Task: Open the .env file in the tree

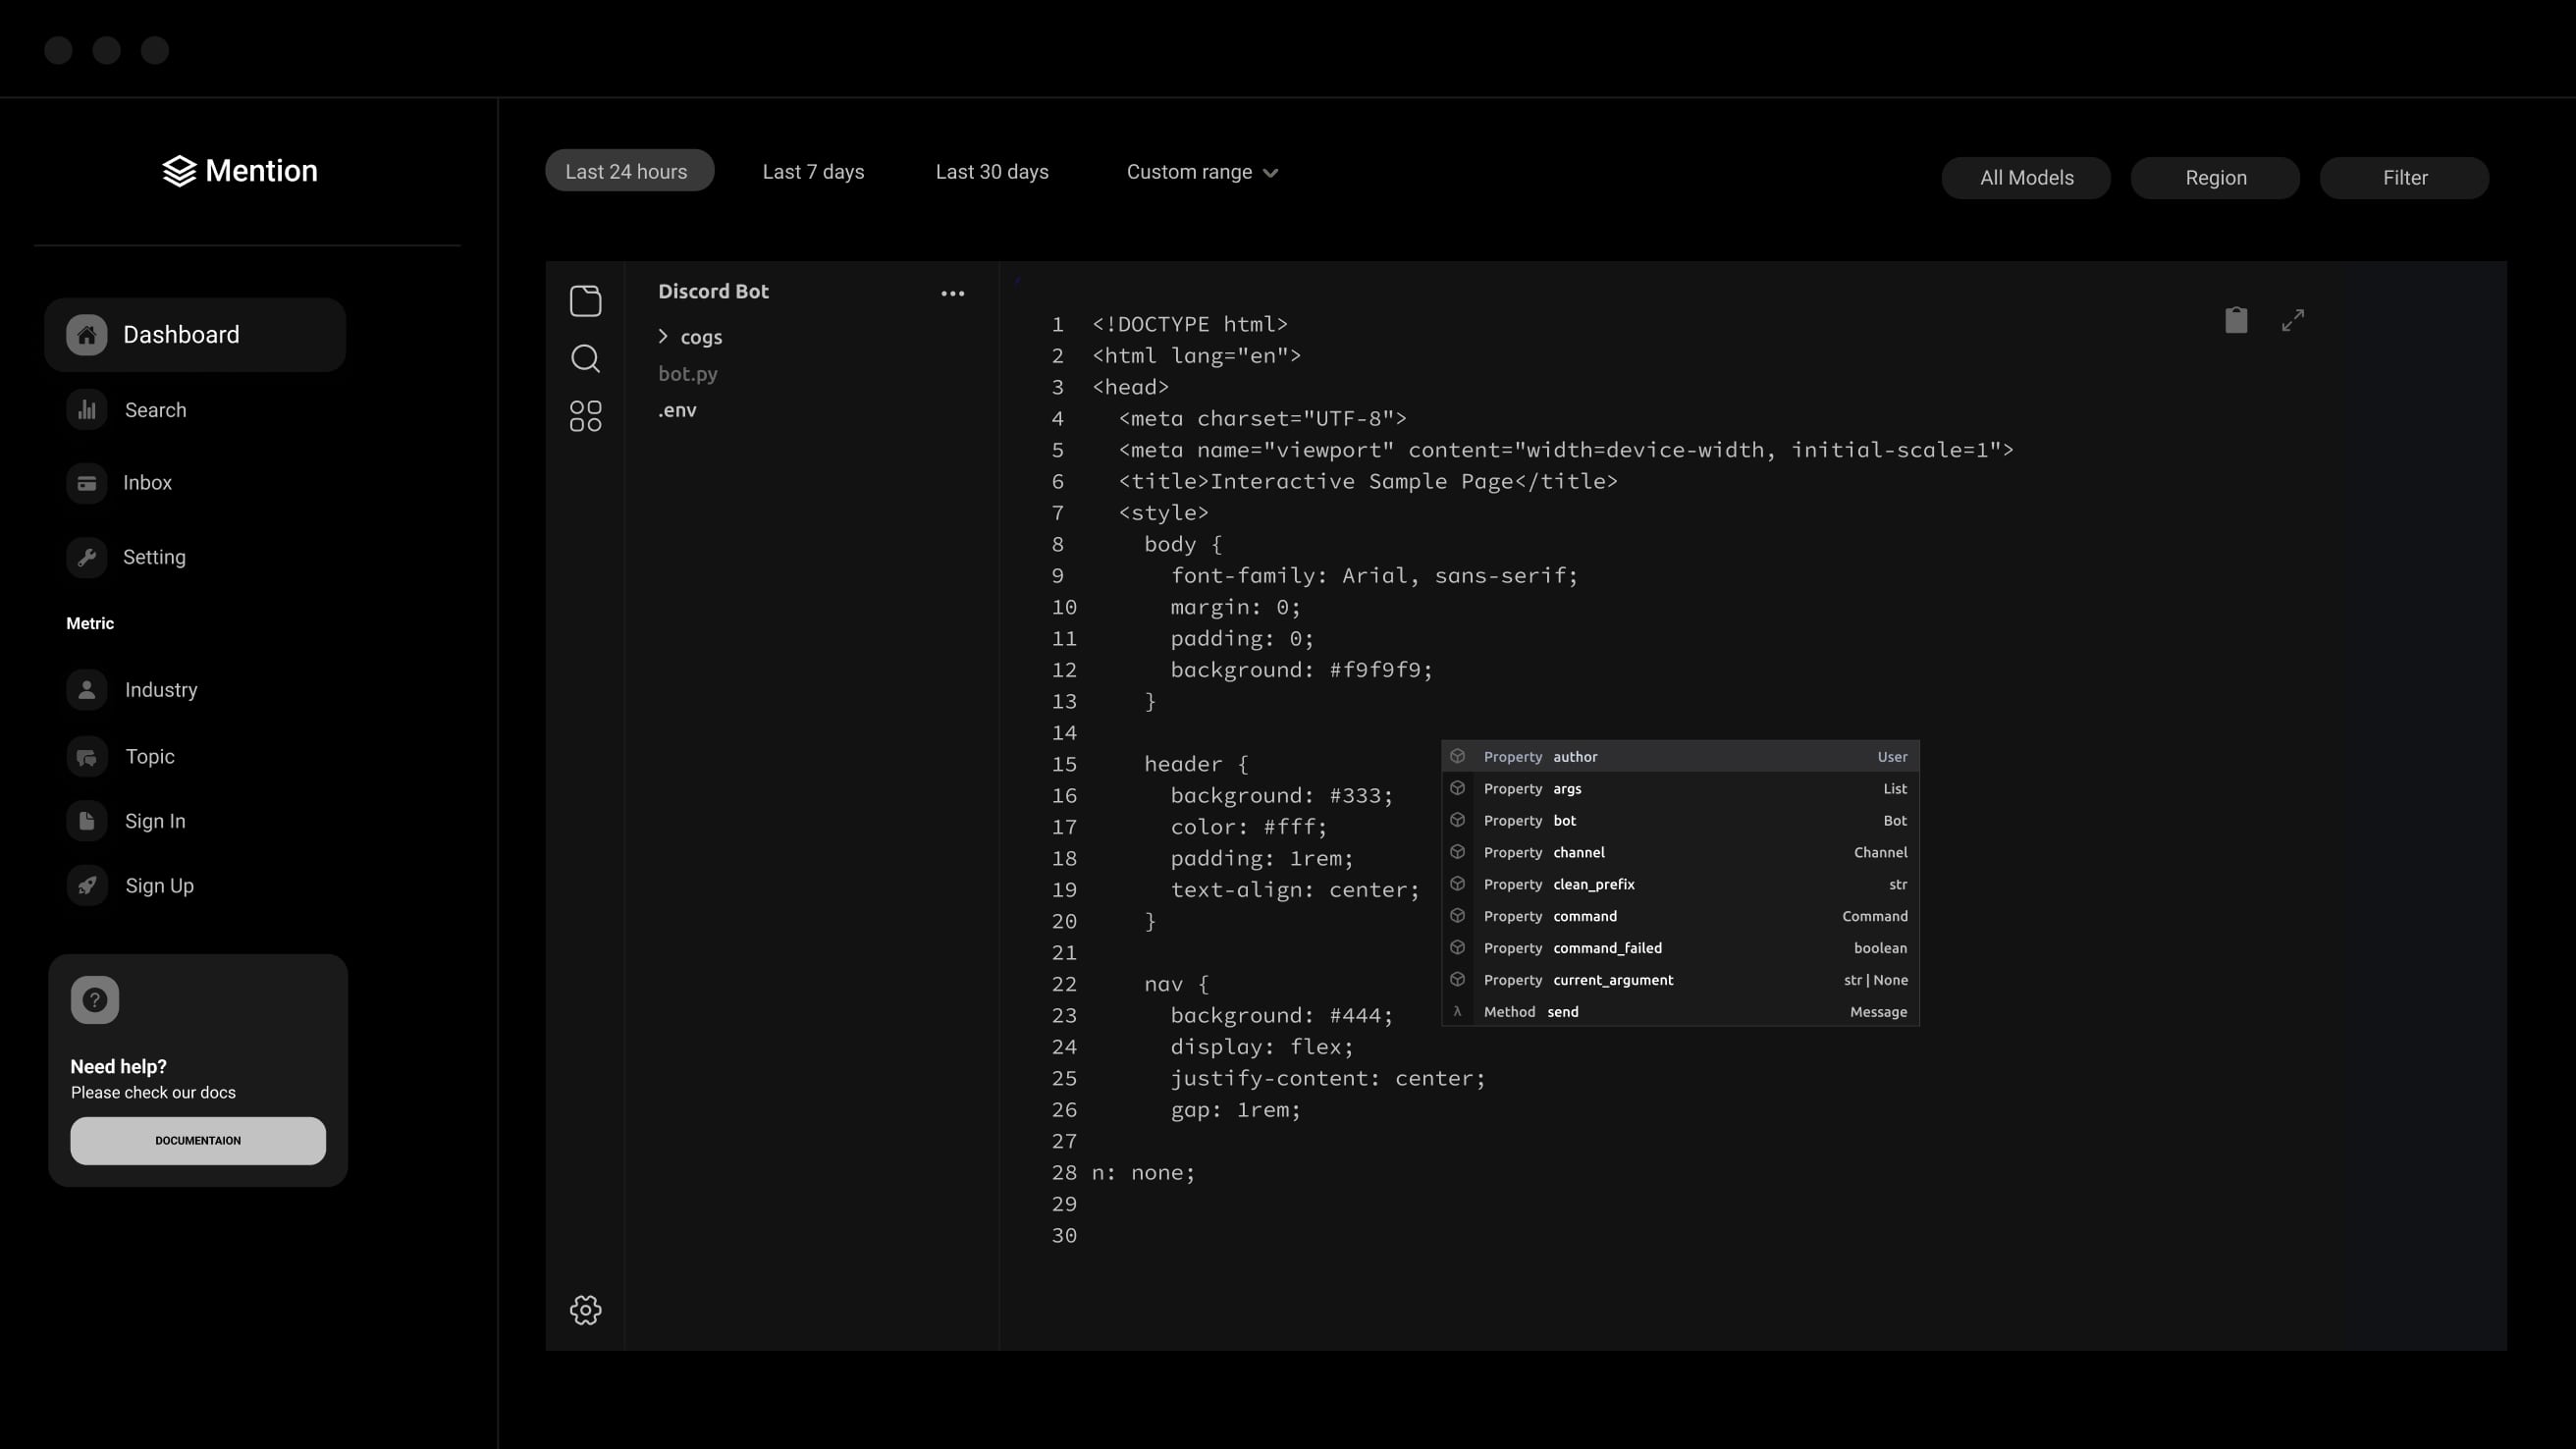Action: (x=677, y=410)
